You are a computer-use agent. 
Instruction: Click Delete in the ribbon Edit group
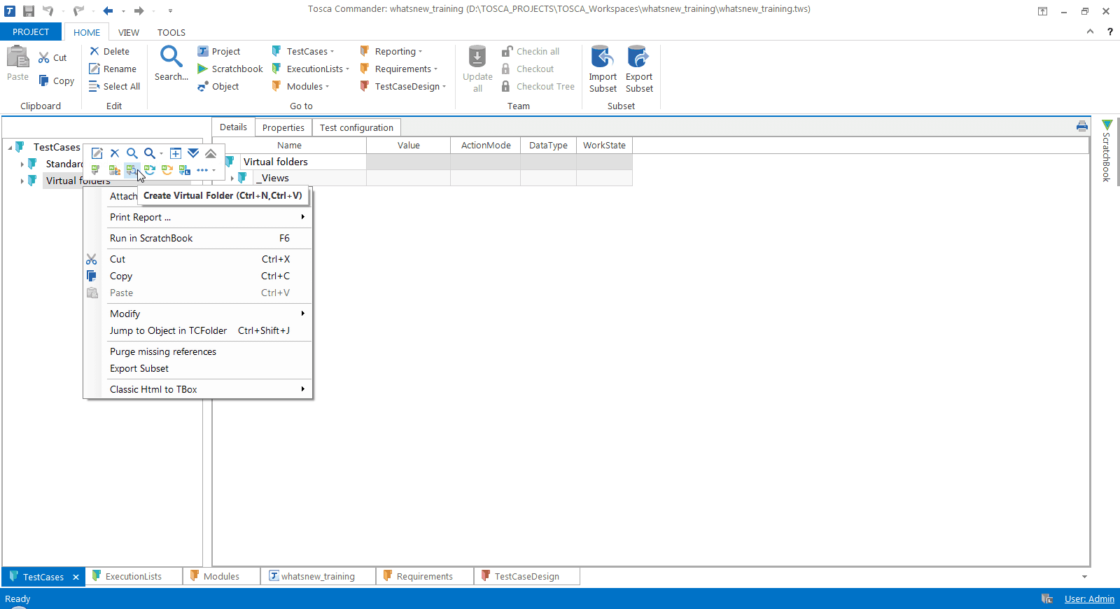(x=109, y=51)
